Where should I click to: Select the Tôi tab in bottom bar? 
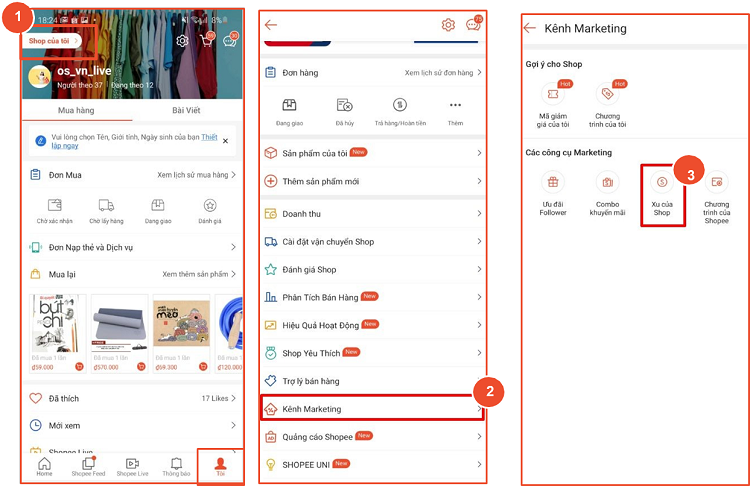[x=221, y=466]
